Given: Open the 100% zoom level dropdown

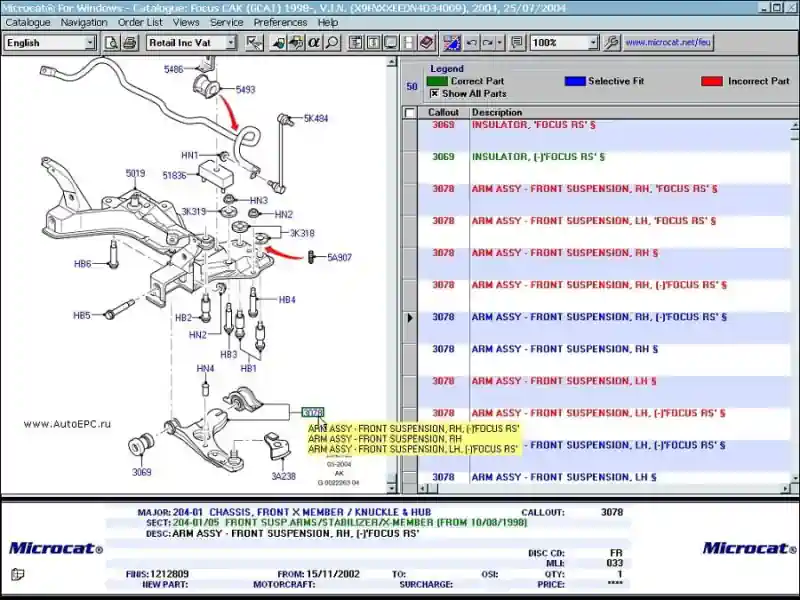Looking at the screenshot, I should tap(592, 43).
